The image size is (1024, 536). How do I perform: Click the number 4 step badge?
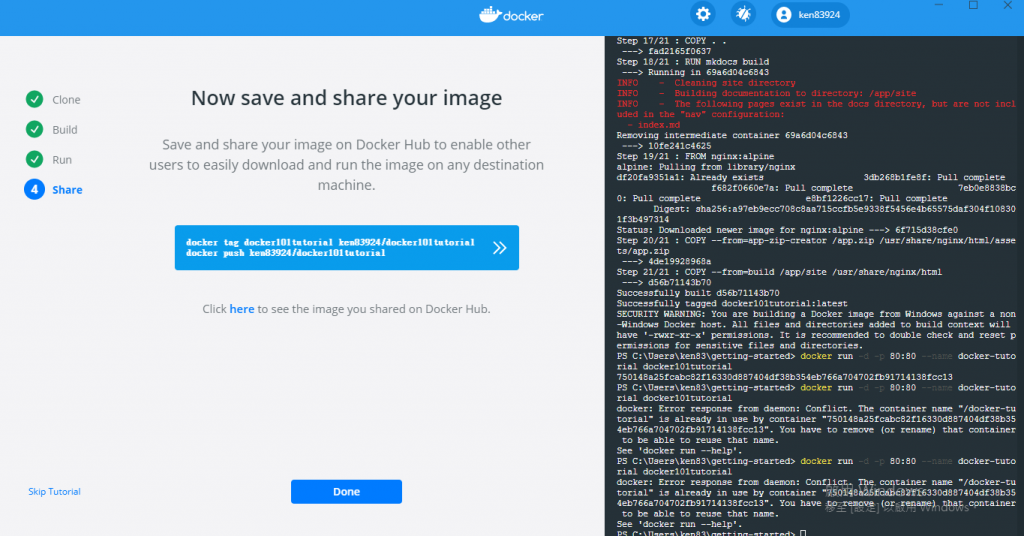(35, 189)
